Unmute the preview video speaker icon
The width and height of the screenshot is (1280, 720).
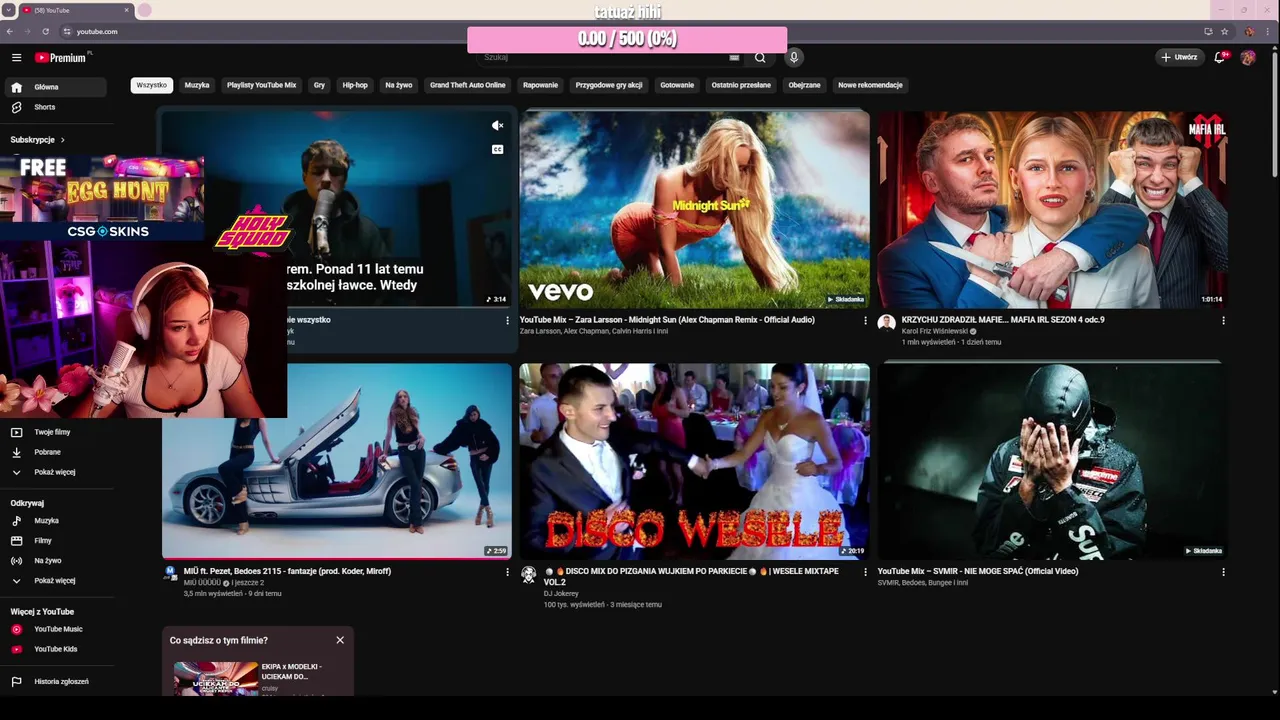[x=497, y=126]
